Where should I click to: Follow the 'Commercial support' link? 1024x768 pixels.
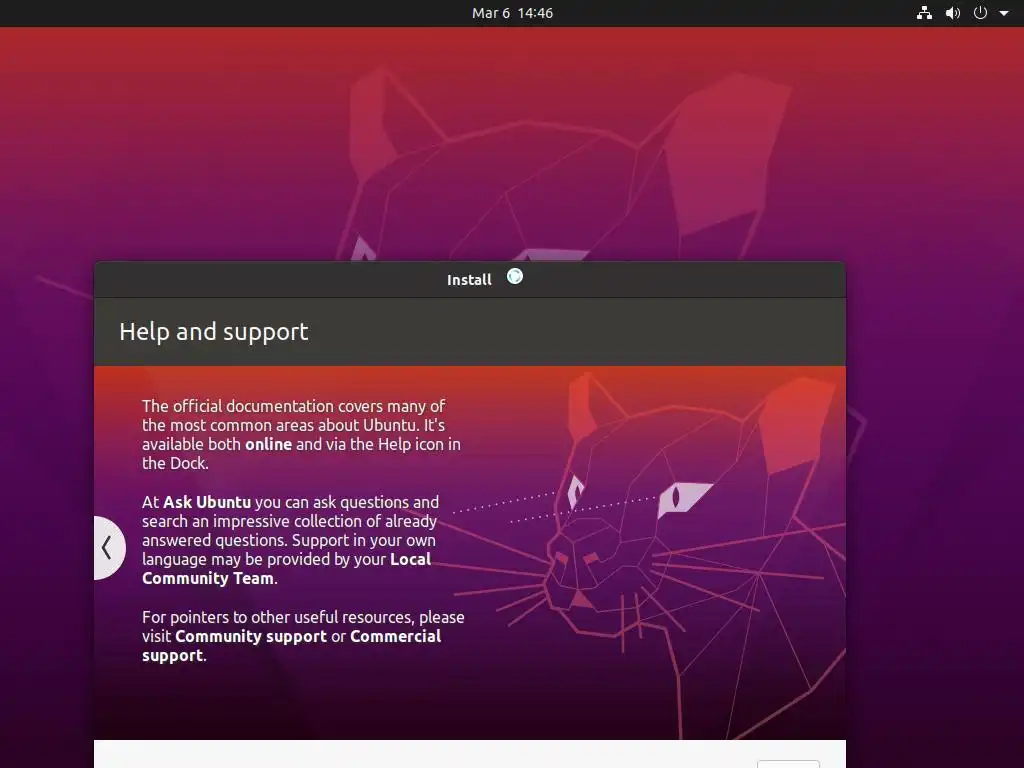292,646
